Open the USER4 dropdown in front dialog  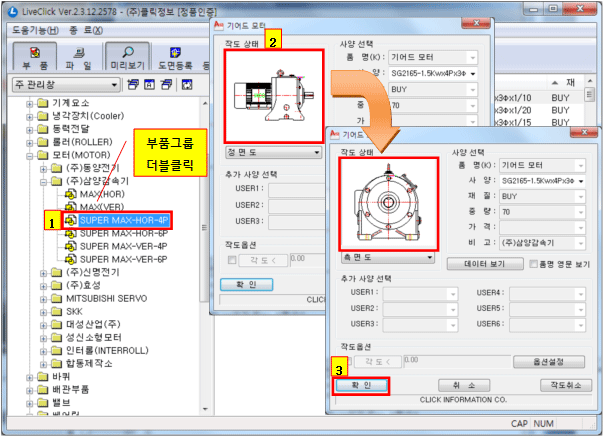(x=548, y=294)
